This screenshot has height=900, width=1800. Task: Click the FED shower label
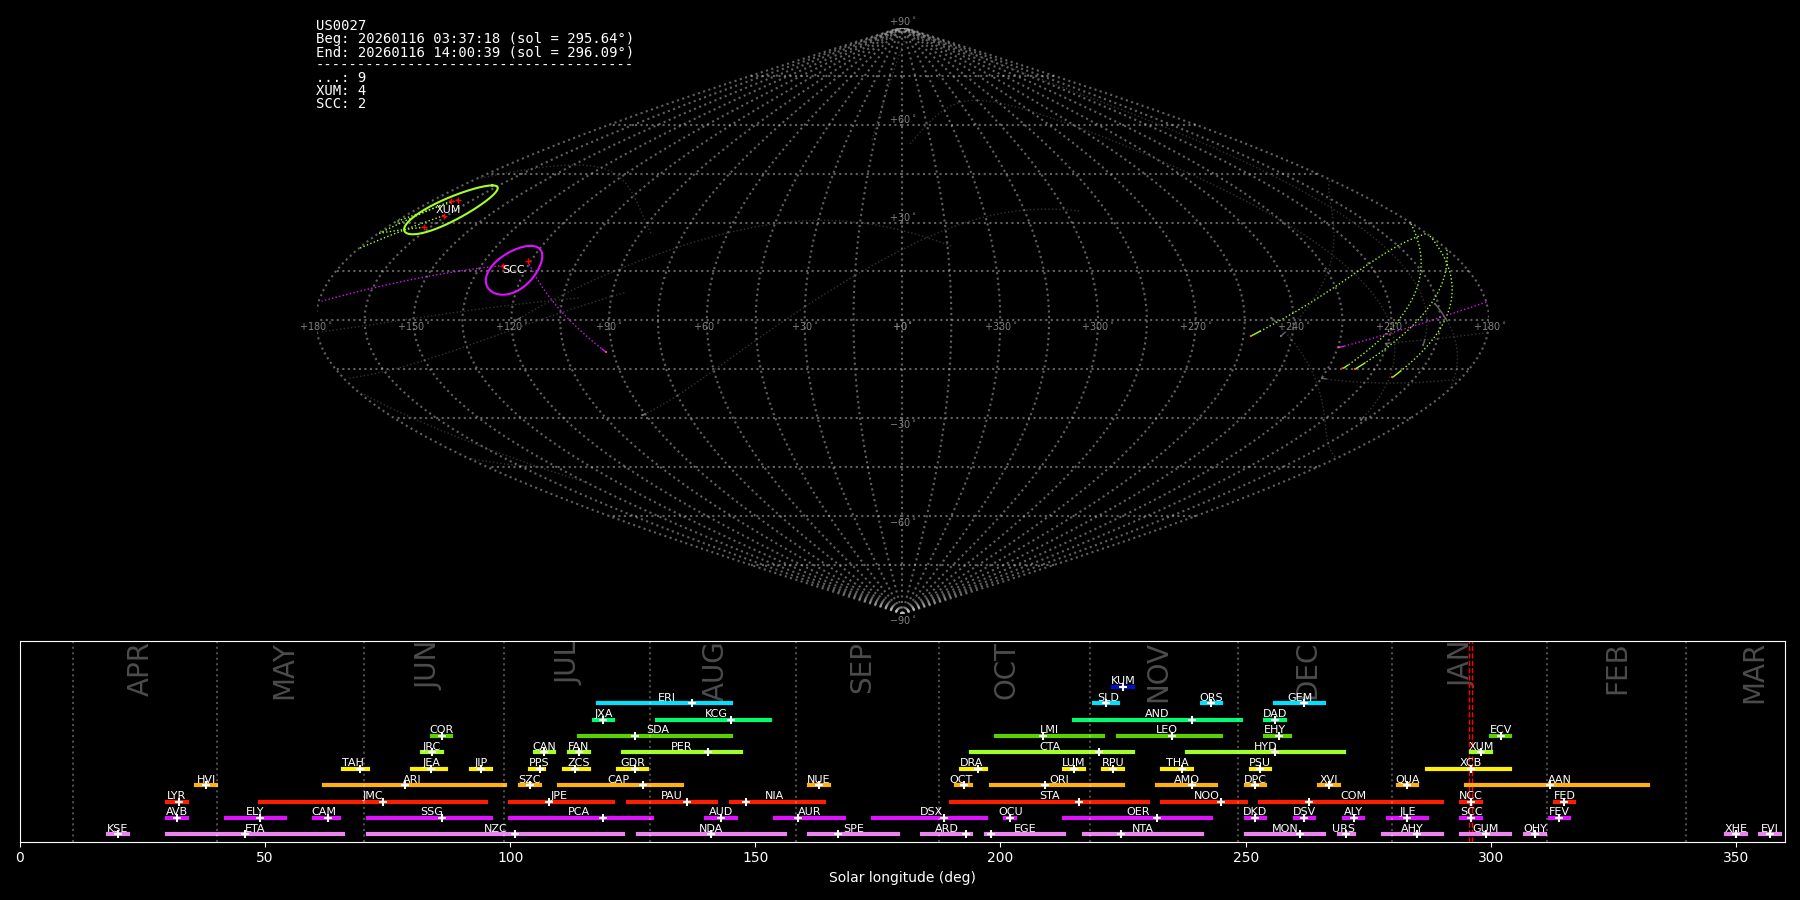(1564, 796)
